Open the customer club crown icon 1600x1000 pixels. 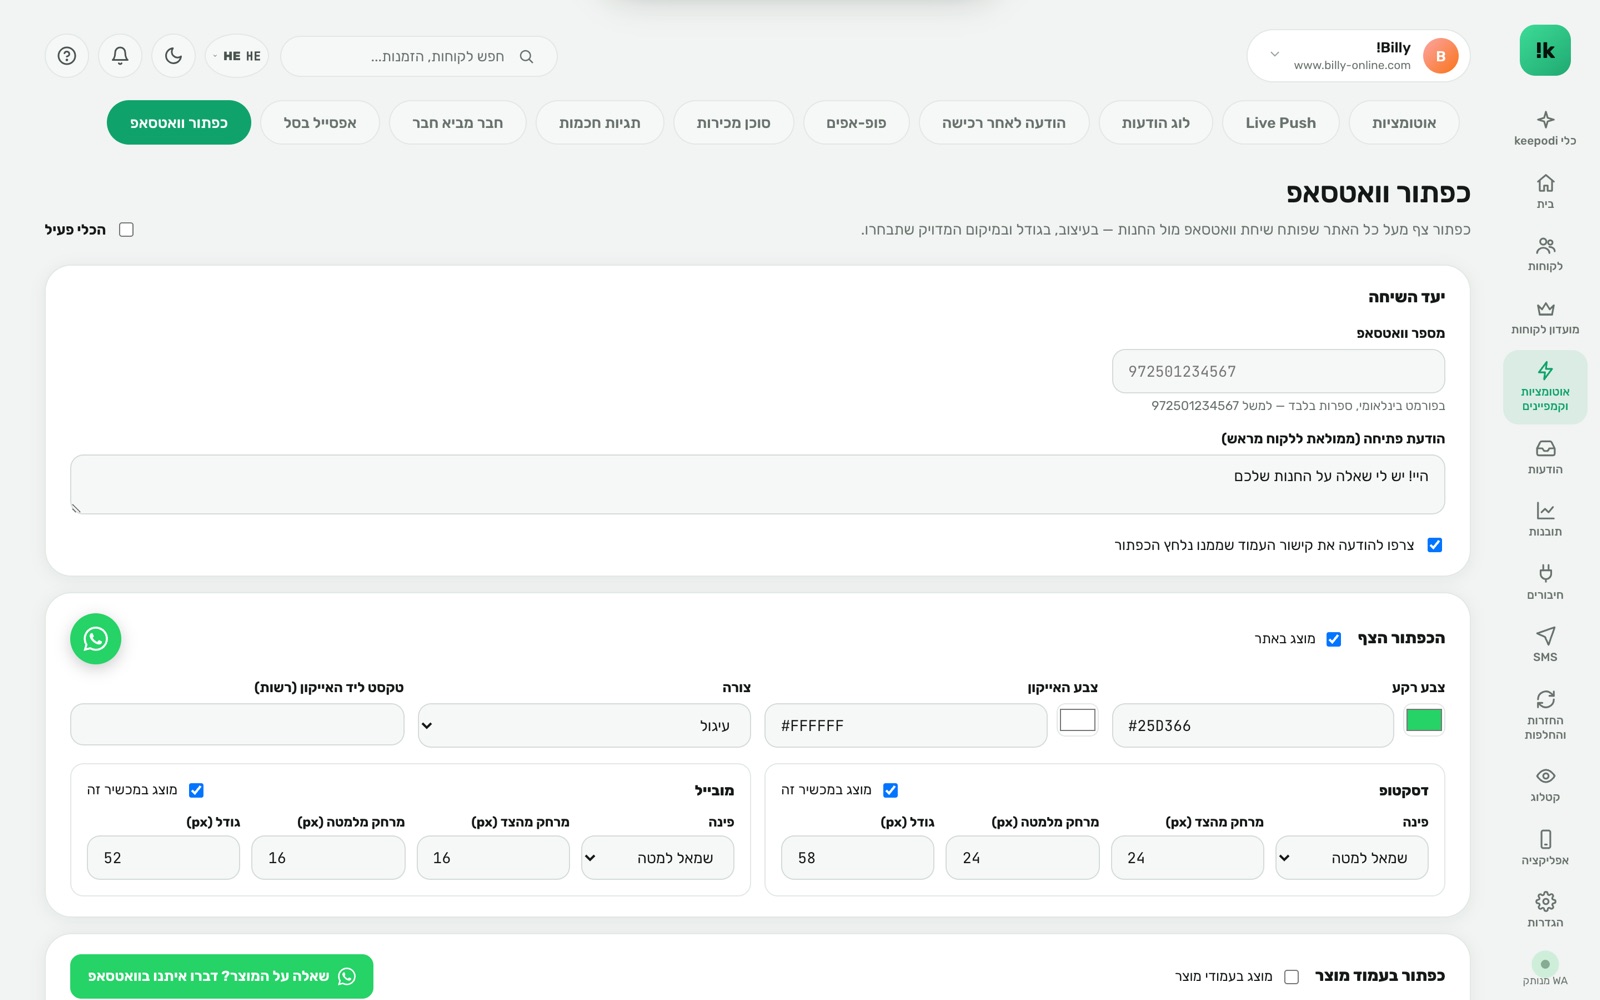[x=1545, y=308]
